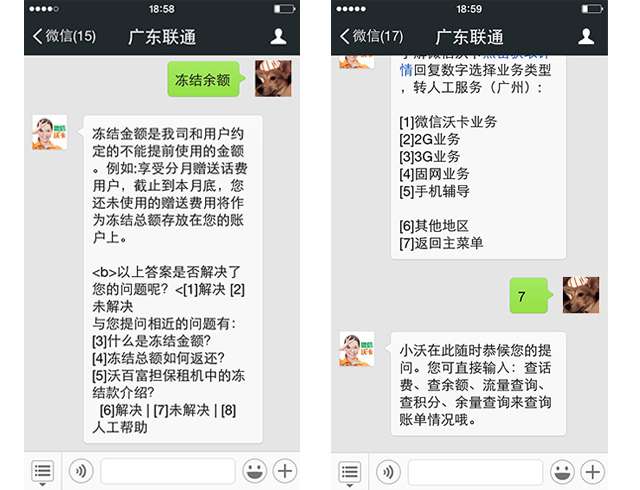The height and width of the screenshot is (490, 640).
Task: Open emoji picker in right chat
Action: 562,472
